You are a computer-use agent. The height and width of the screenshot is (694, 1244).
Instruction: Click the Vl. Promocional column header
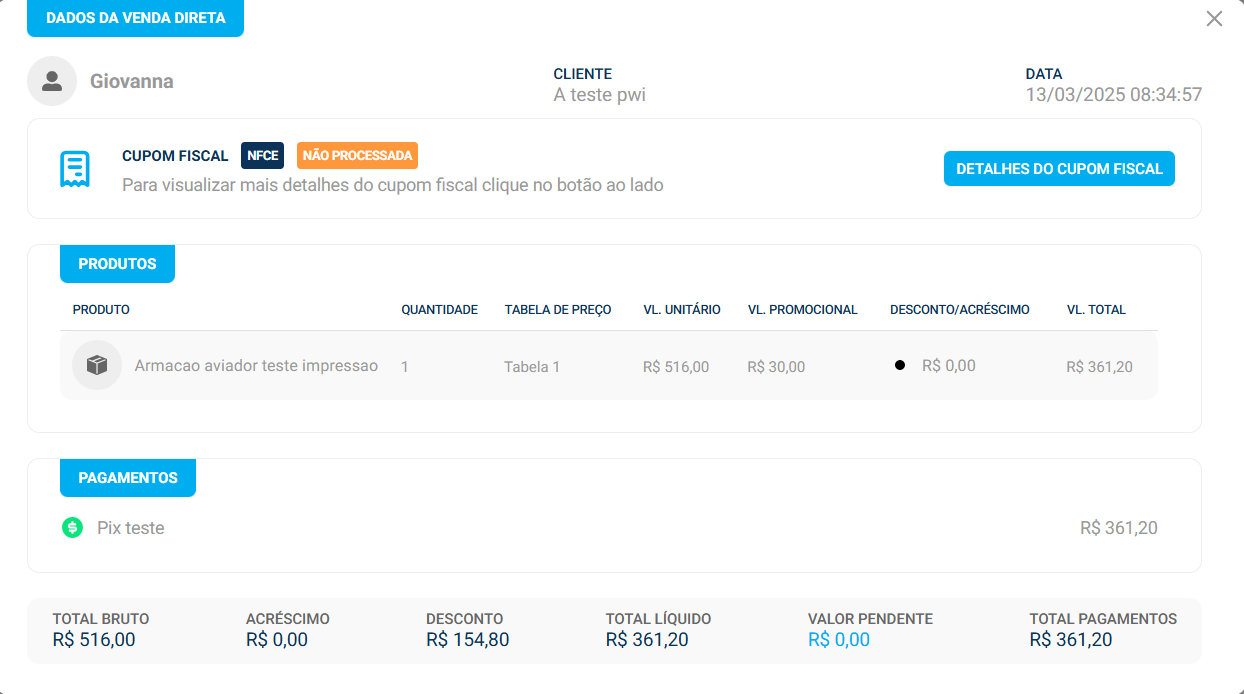pos(802,310)
